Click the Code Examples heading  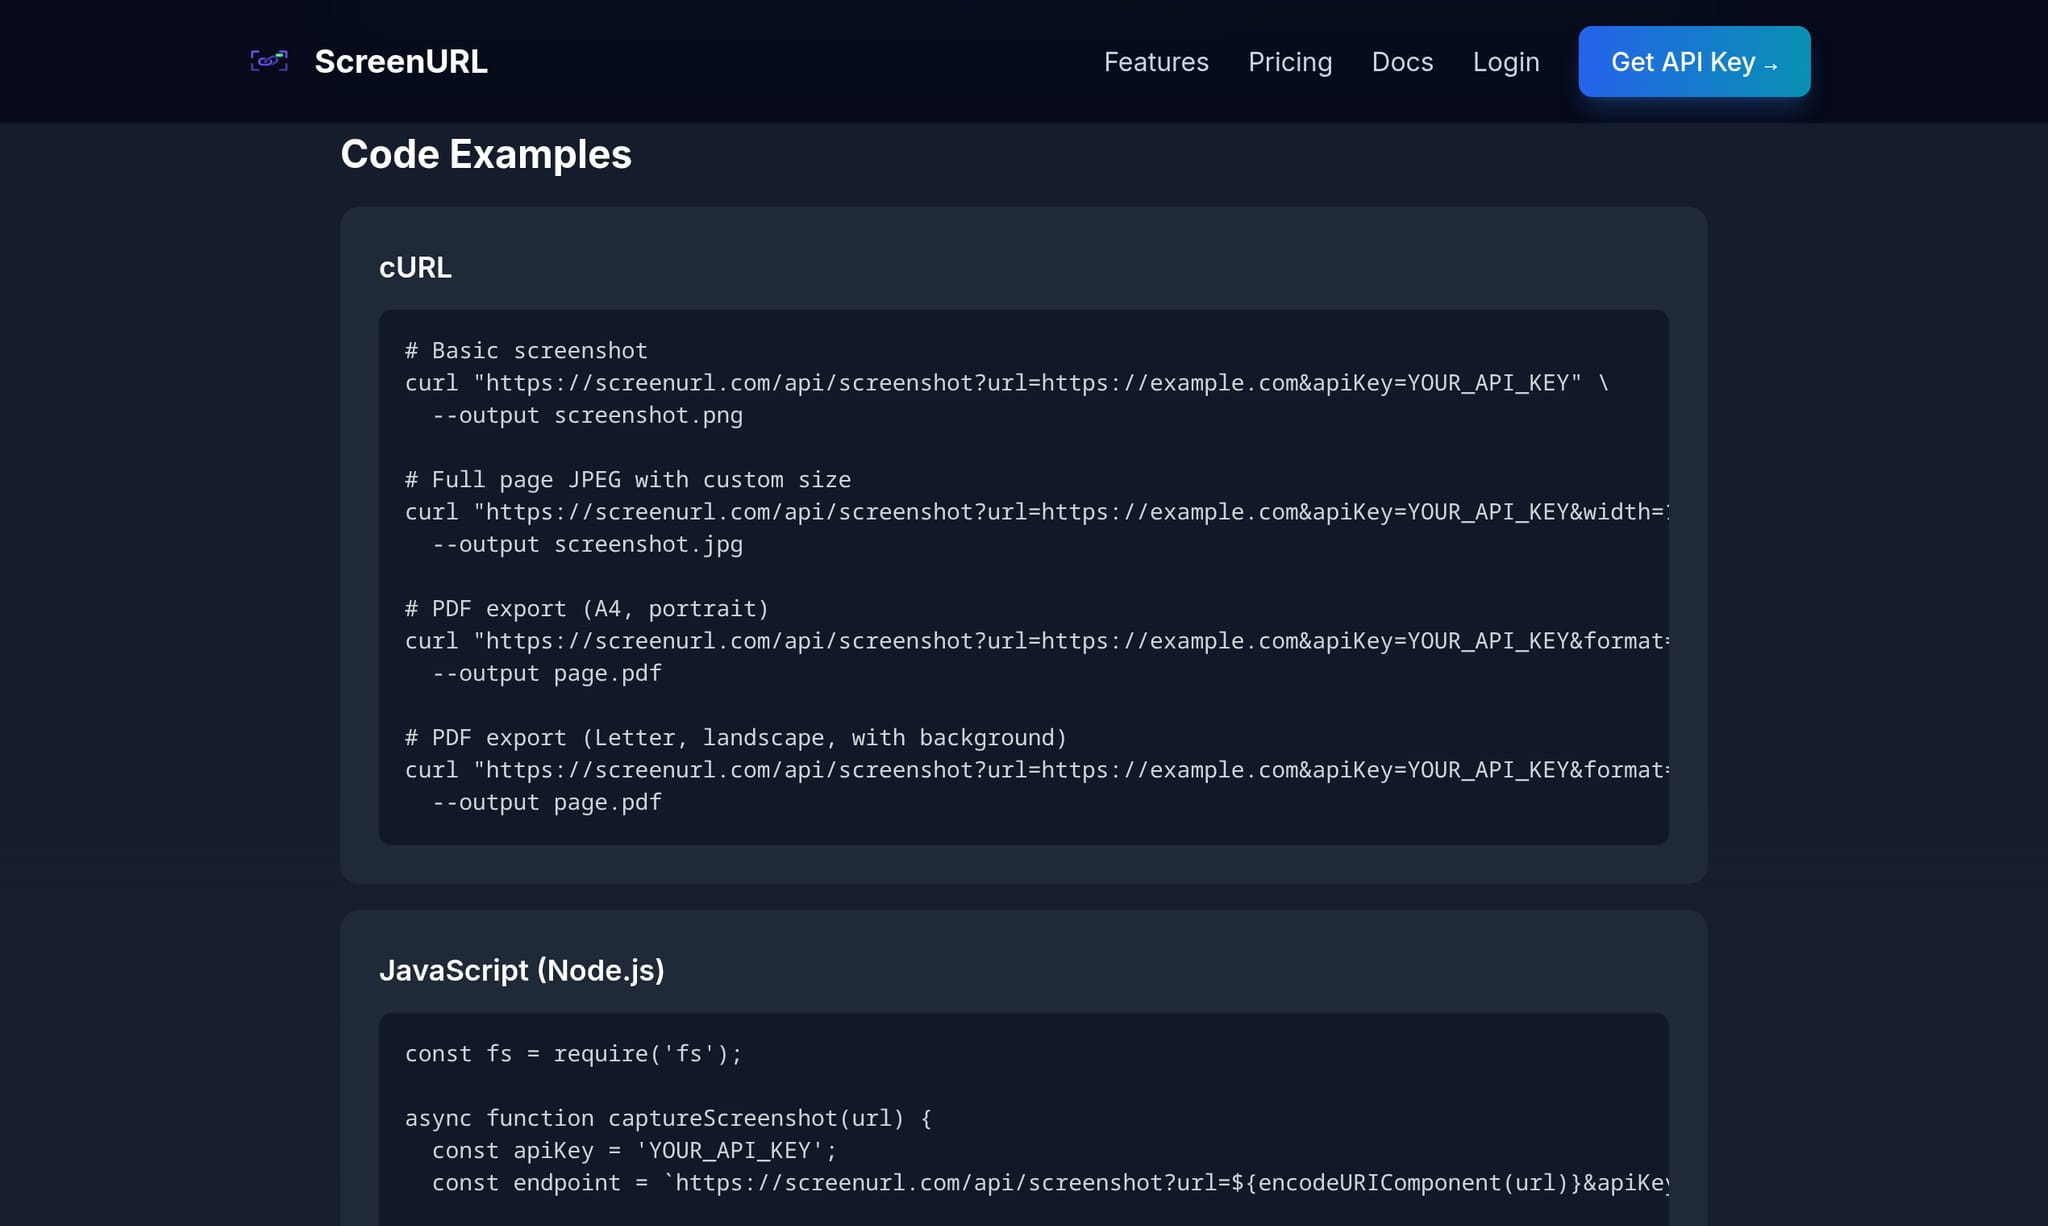pos(486,154)
